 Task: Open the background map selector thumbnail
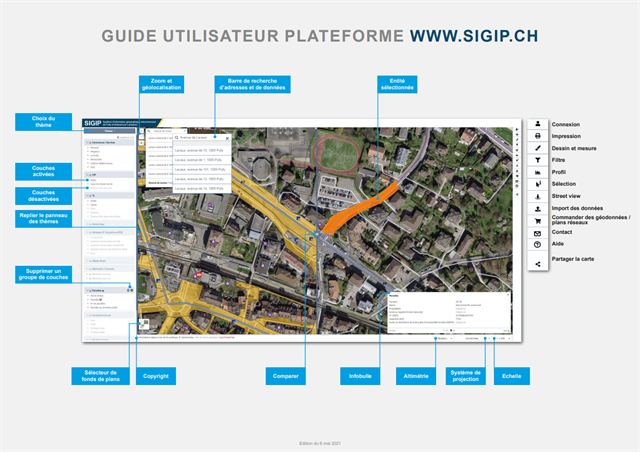tap(144, 324)
